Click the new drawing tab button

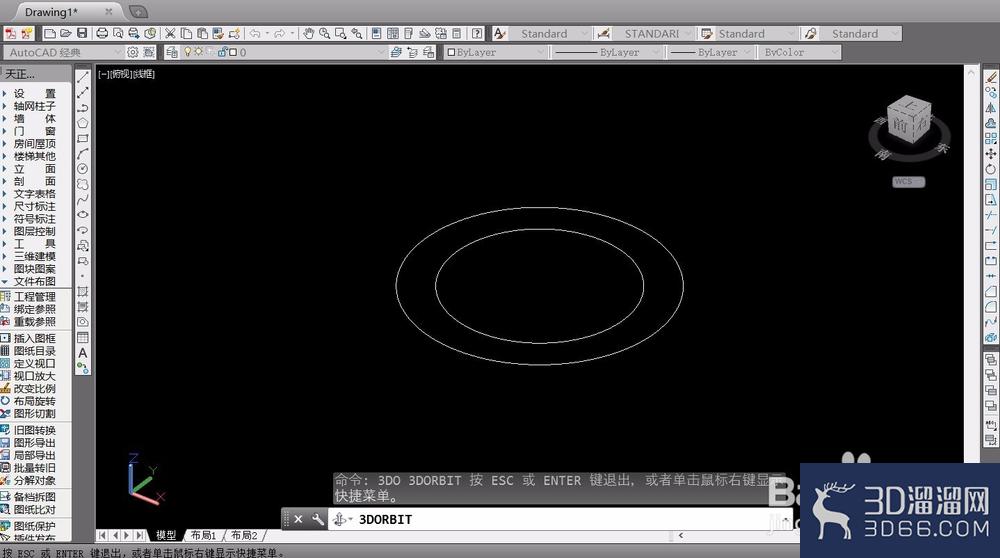(x=138, y=11)
